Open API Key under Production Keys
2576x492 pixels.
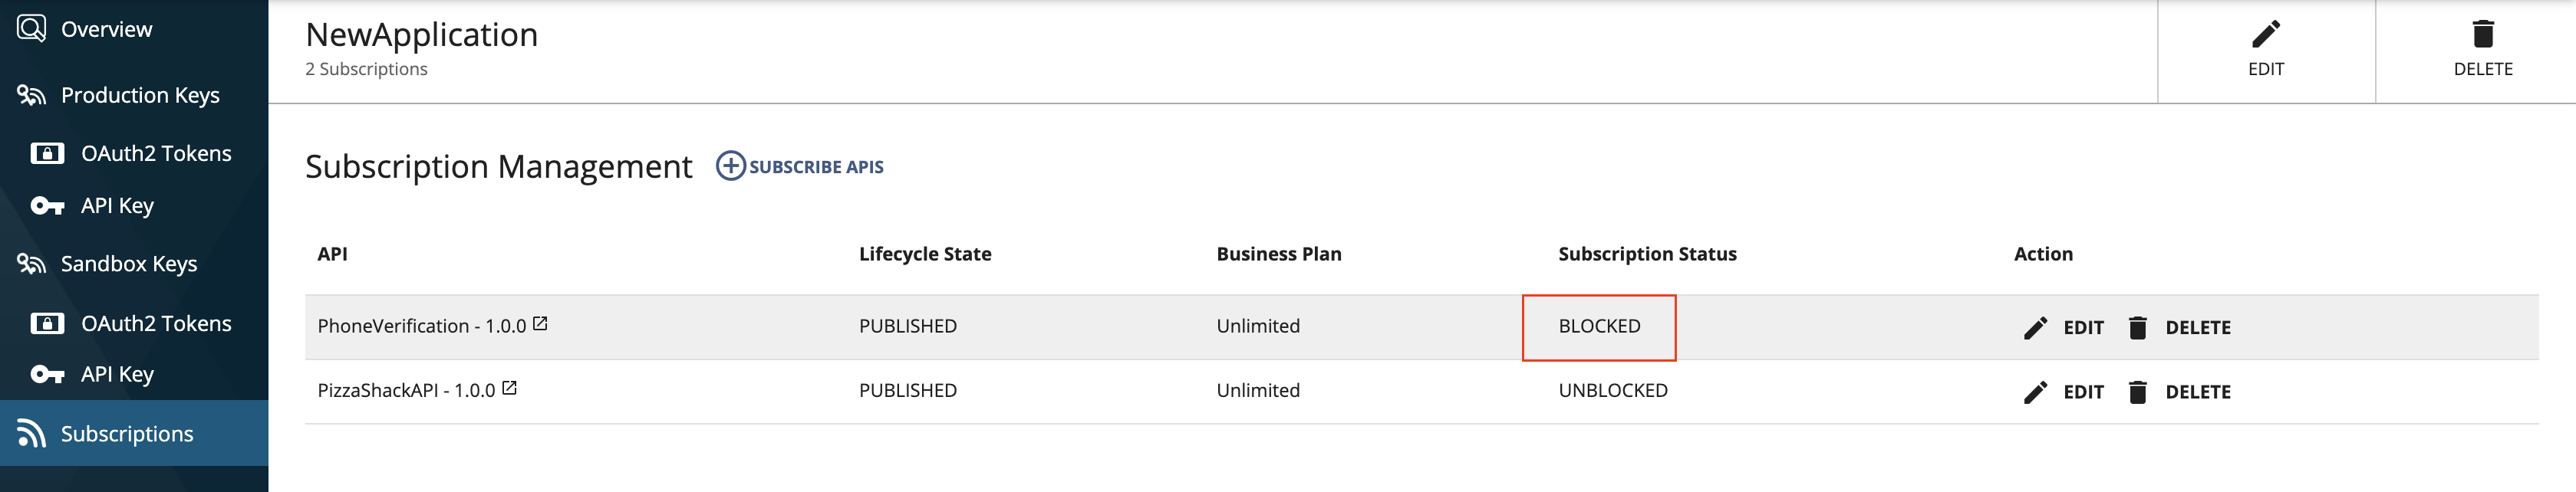click(117, 205)
